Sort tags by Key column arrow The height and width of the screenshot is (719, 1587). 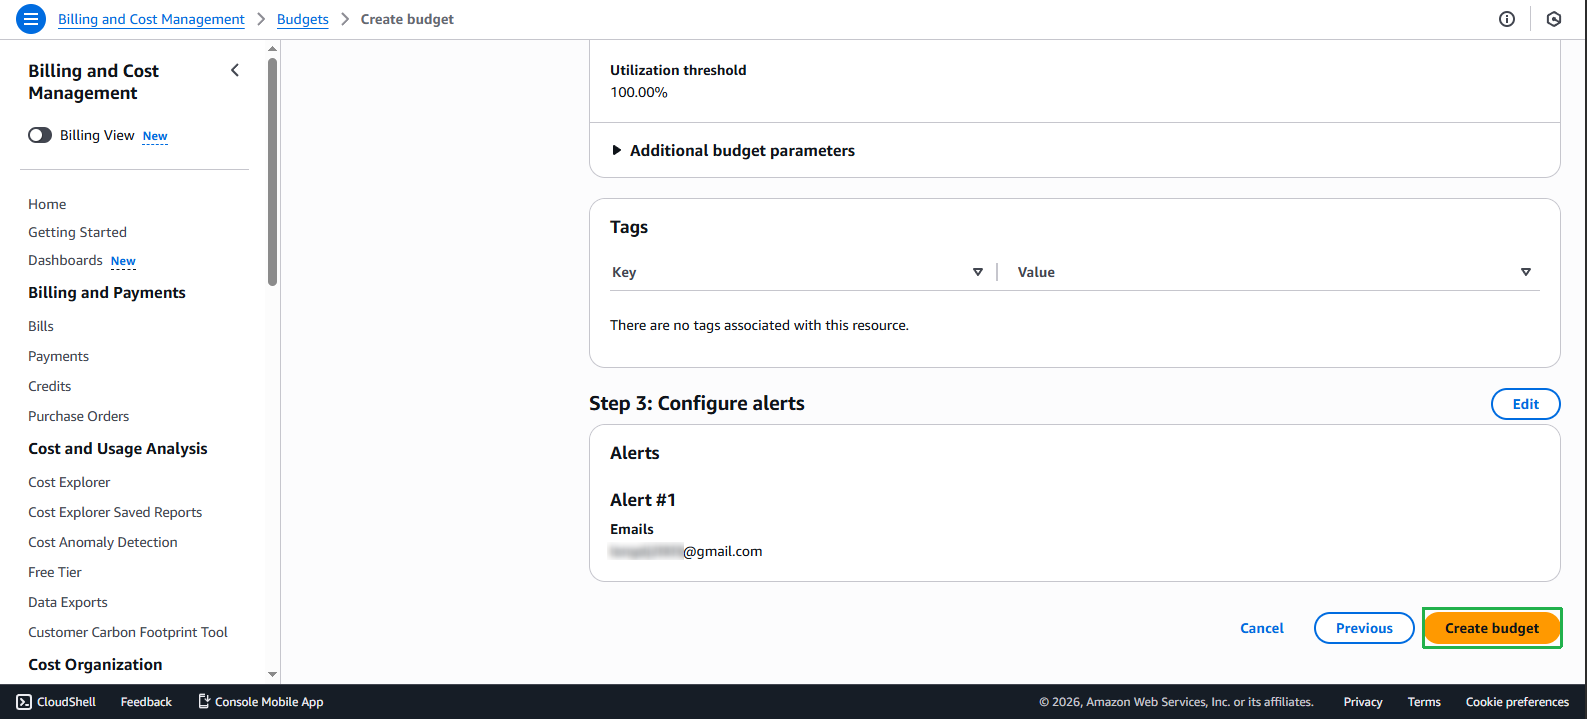tap(977, 272)
